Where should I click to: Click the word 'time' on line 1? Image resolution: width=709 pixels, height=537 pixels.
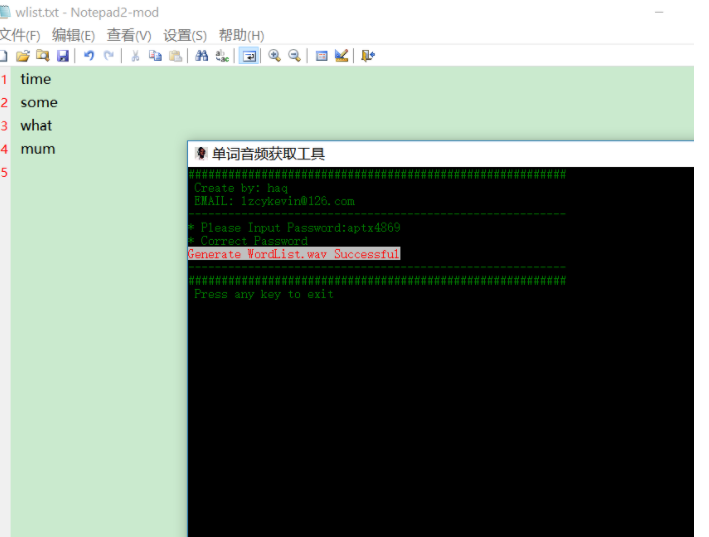(x=36, y=79)
